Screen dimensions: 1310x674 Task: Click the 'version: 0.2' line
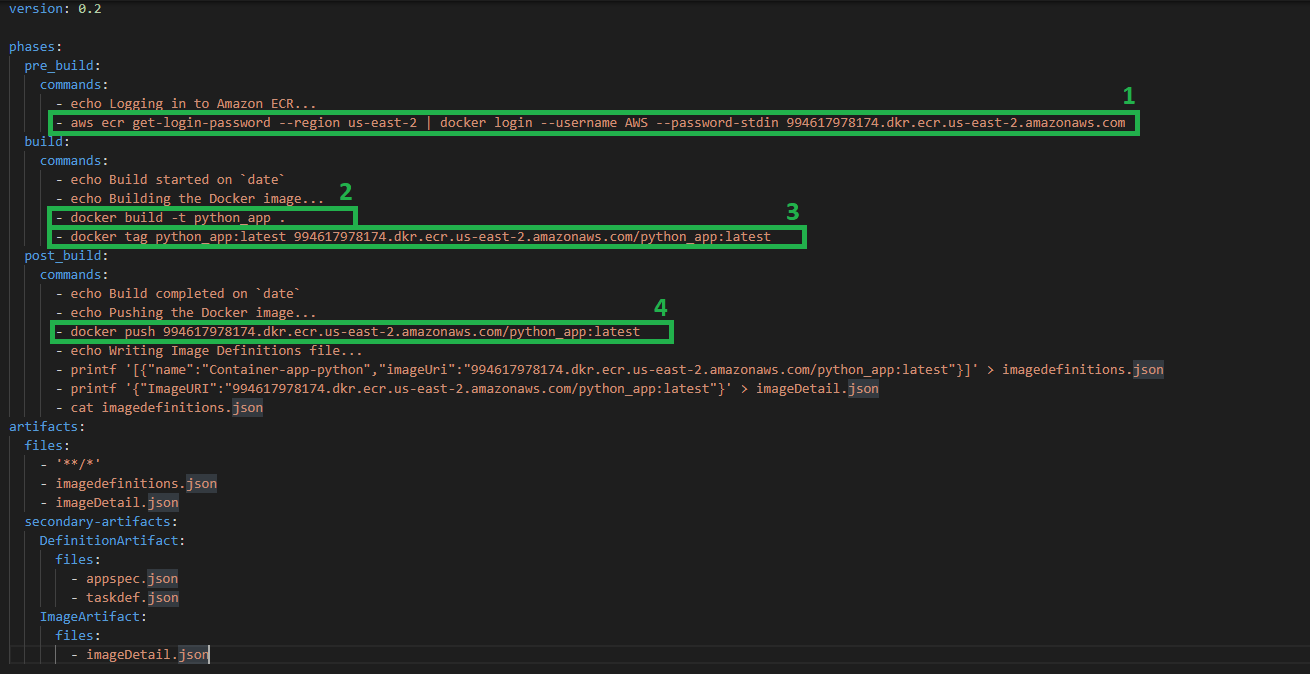(x=55, y=9)
